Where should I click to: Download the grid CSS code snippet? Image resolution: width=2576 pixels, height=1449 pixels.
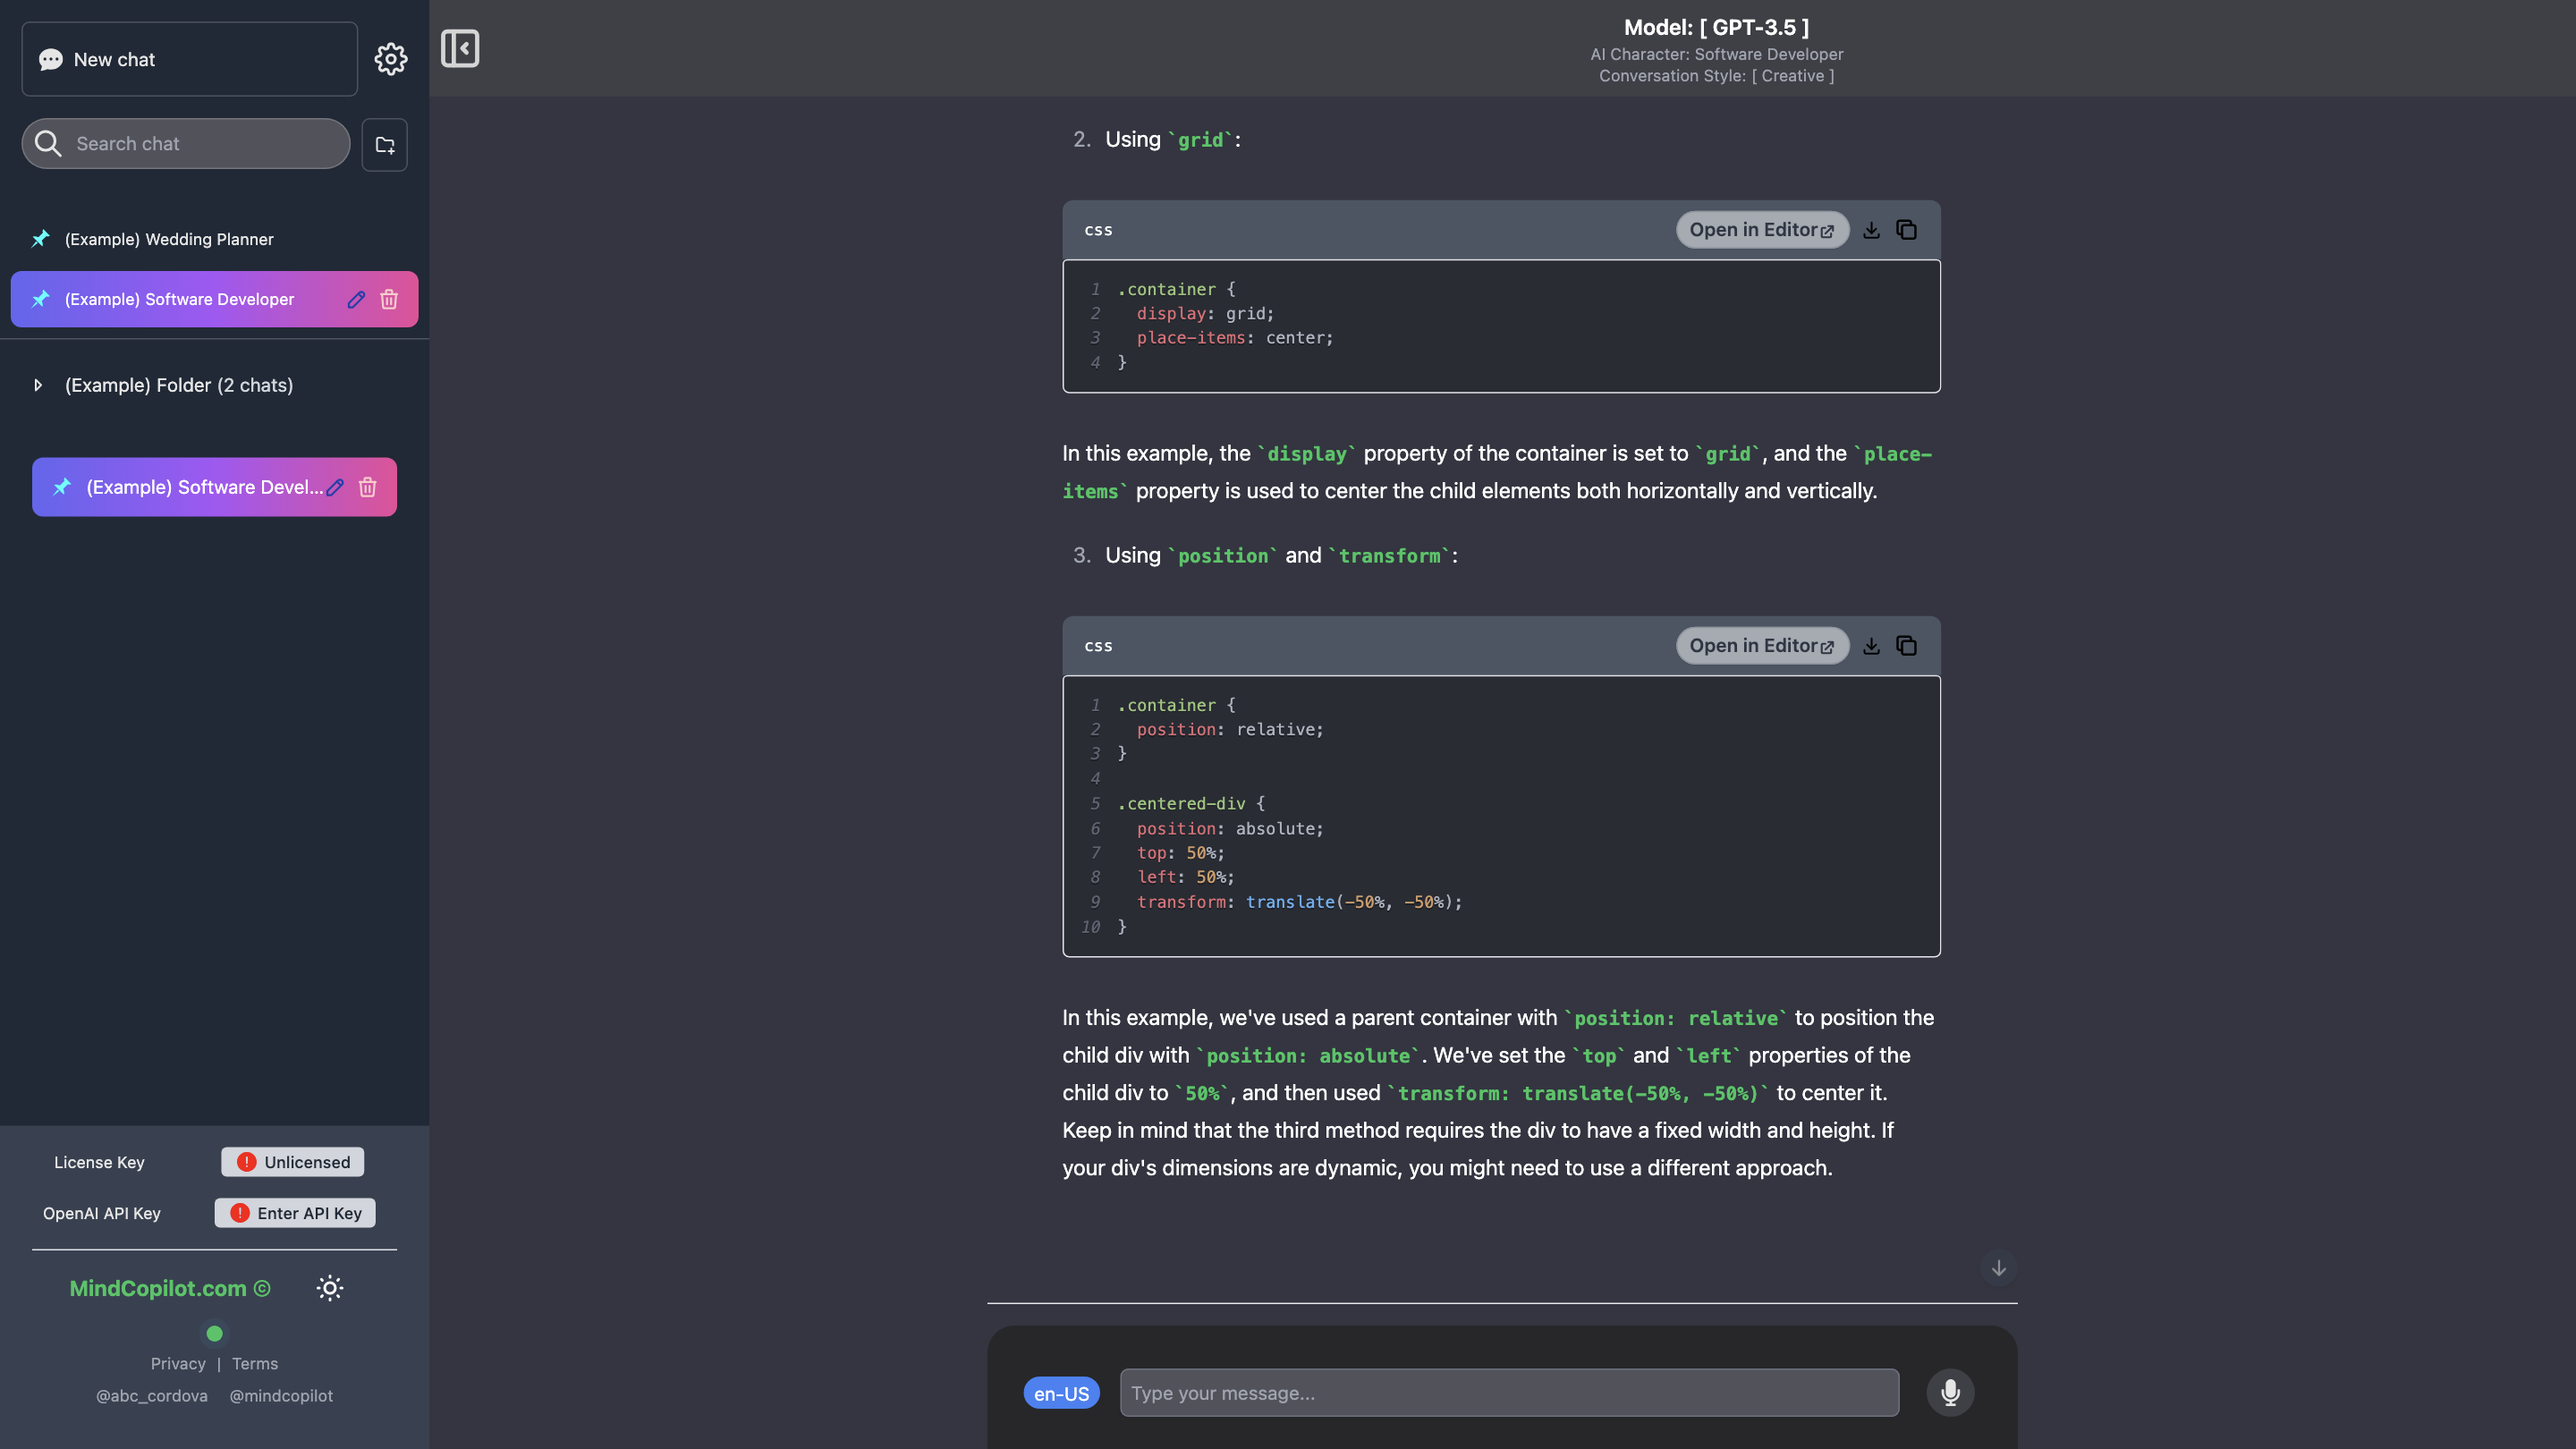[1871, 230]
